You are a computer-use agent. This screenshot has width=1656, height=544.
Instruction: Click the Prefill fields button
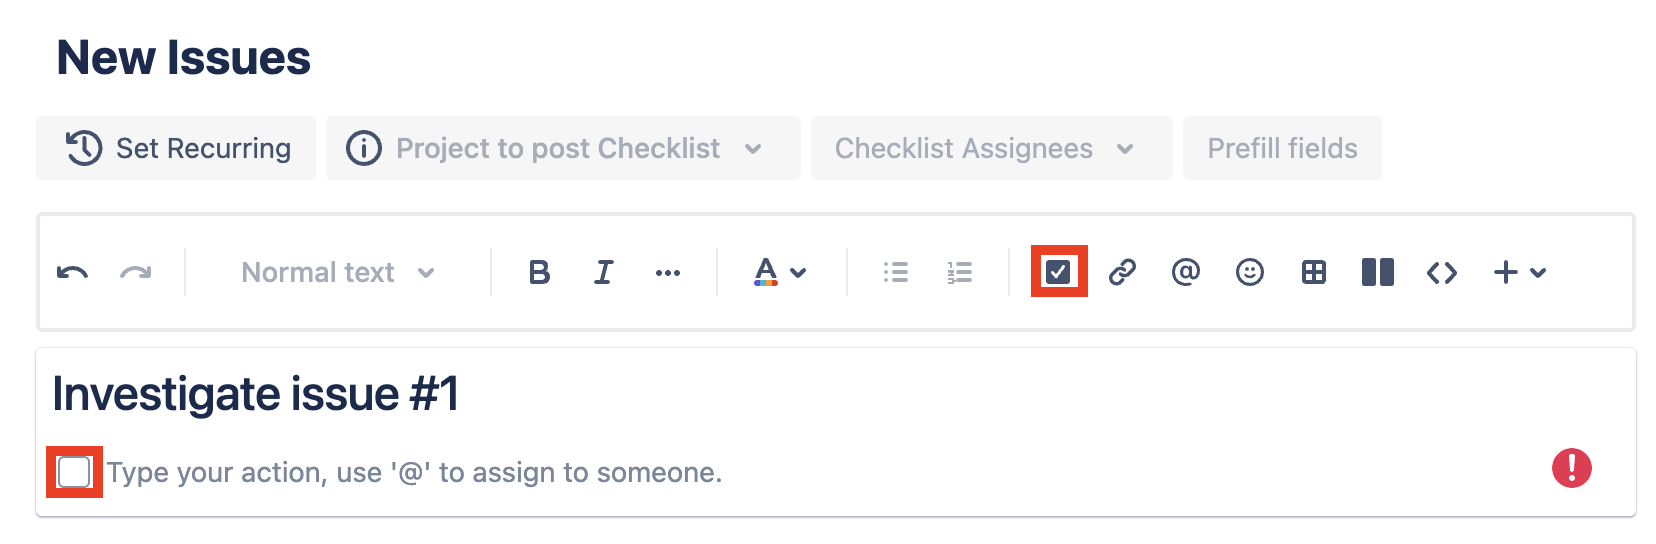1282,148
